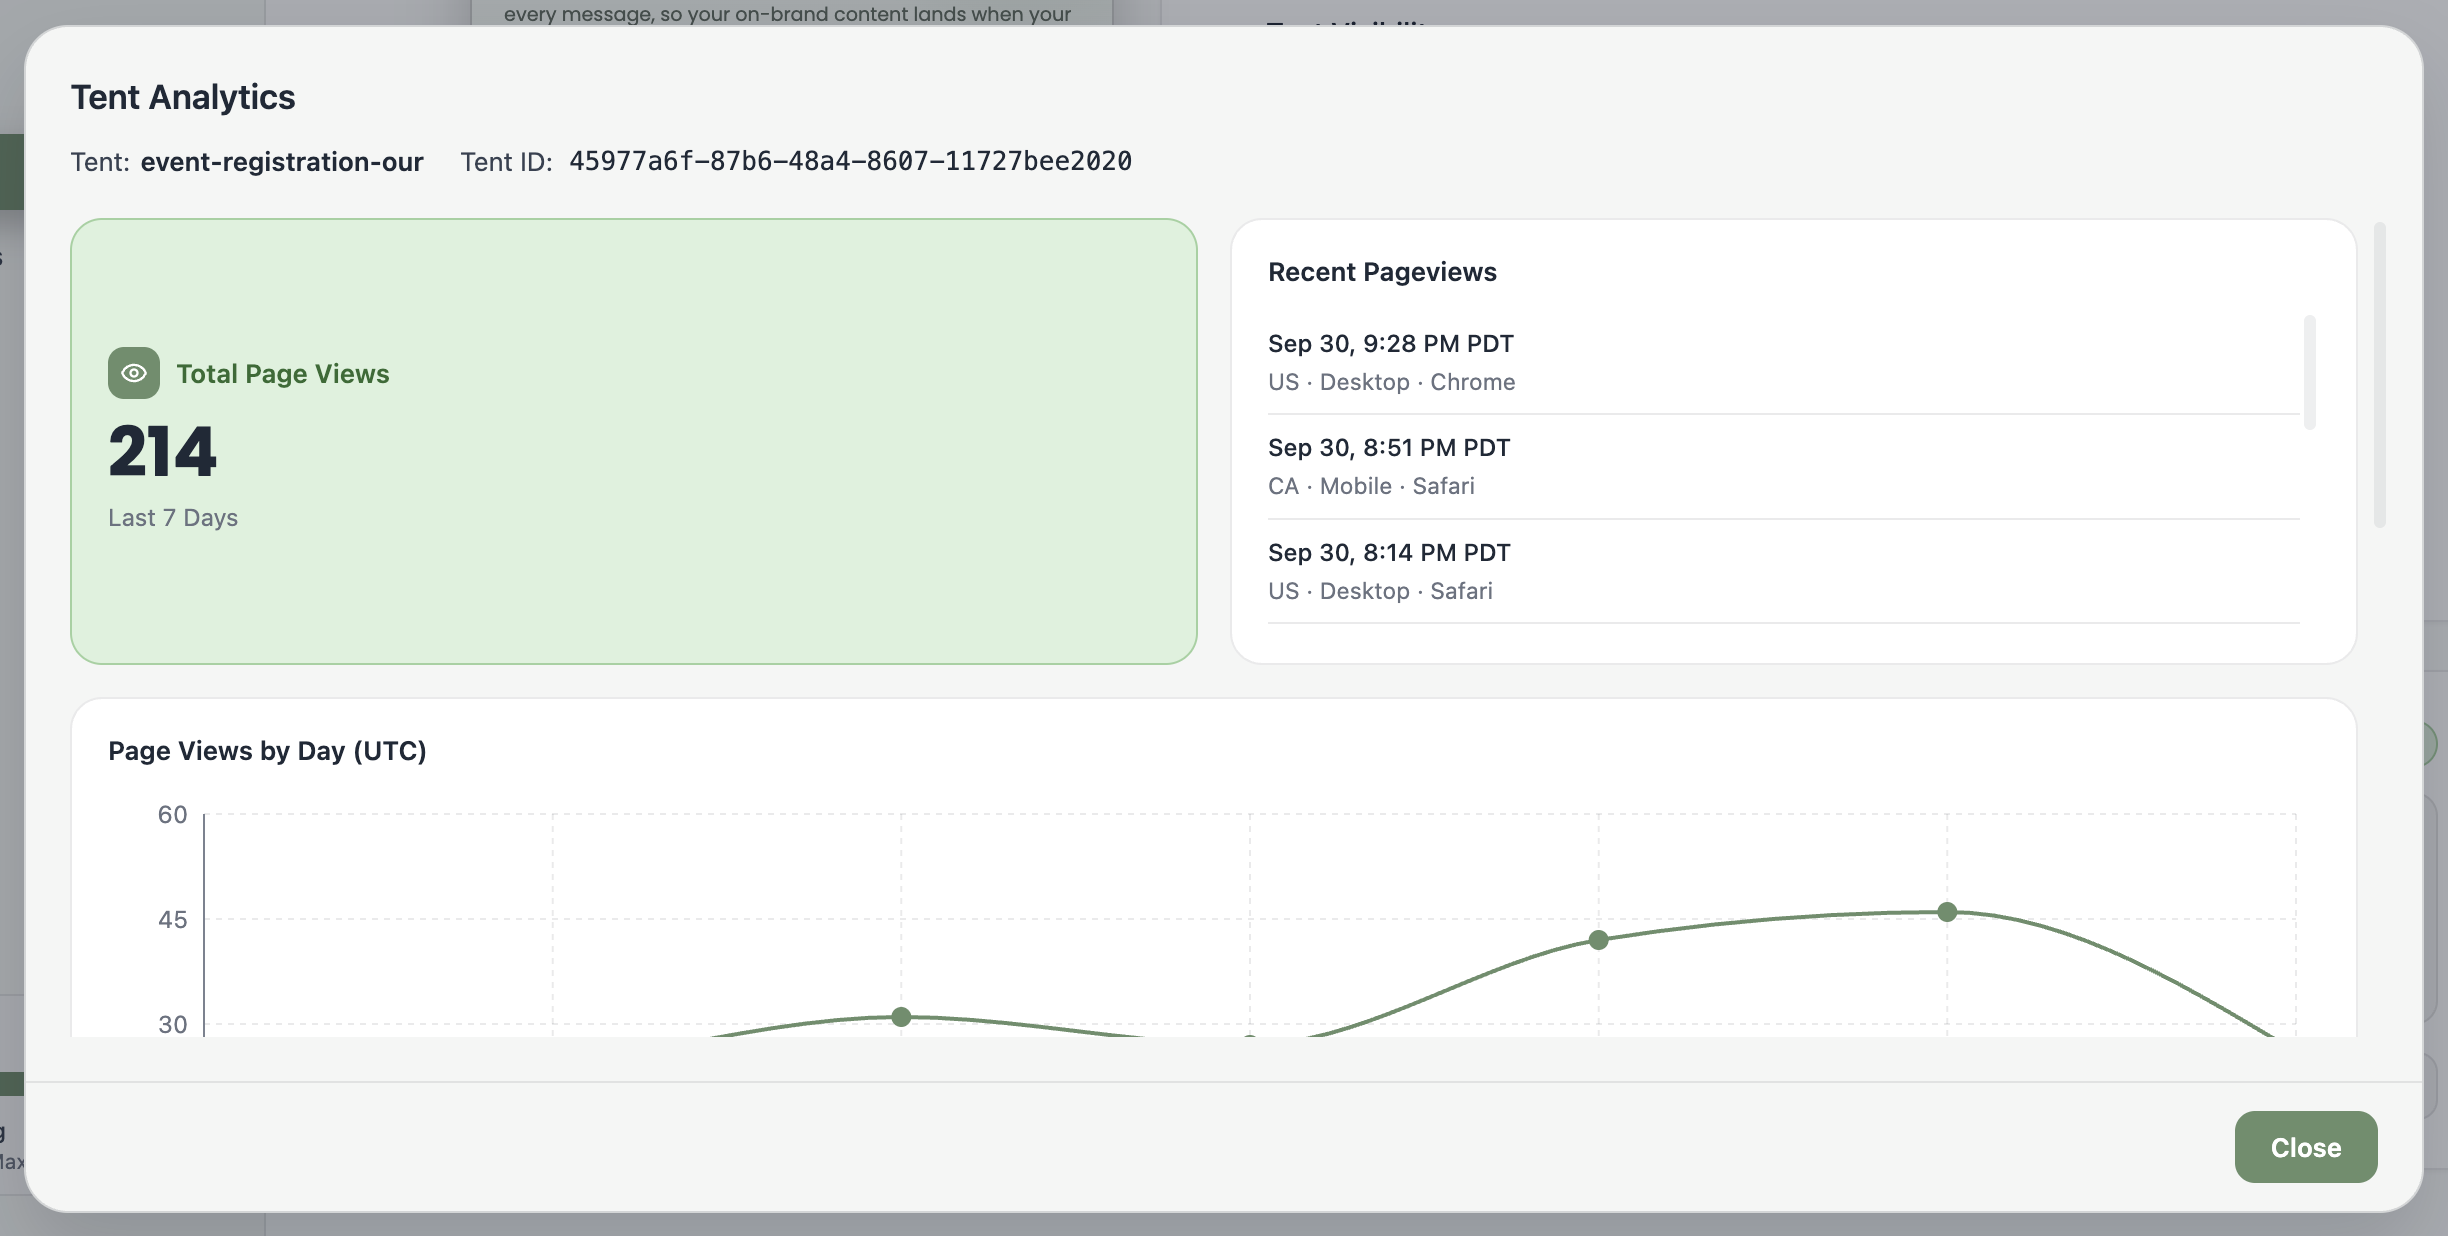Click the eye icon beside Total Page Views
The width and height of the screenshot is (2448, 1236).
(x=134, y=373)
